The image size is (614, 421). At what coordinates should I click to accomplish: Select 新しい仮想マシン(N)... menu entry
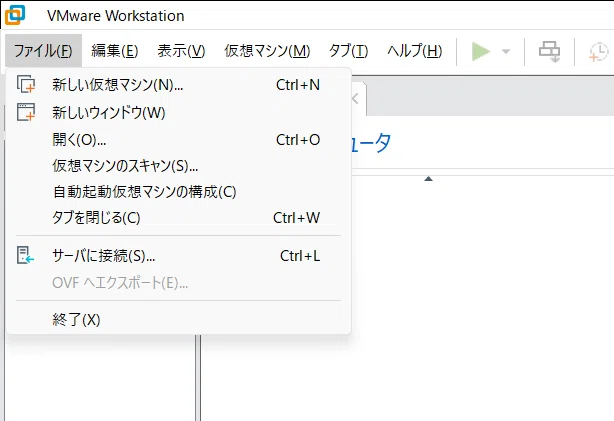point(178,85)
